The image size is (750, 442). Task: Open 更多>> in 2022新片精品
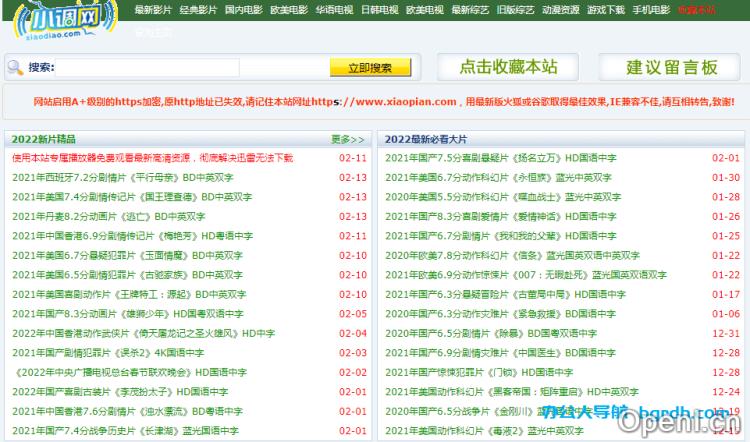click(348, 139)
